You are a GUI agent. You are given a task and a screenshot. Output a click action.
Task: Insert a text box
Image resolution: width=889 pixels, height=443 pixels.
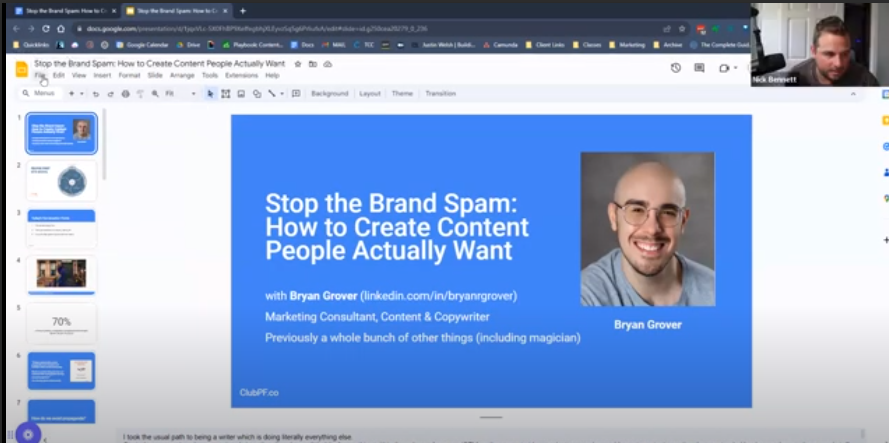pos(226,94)
